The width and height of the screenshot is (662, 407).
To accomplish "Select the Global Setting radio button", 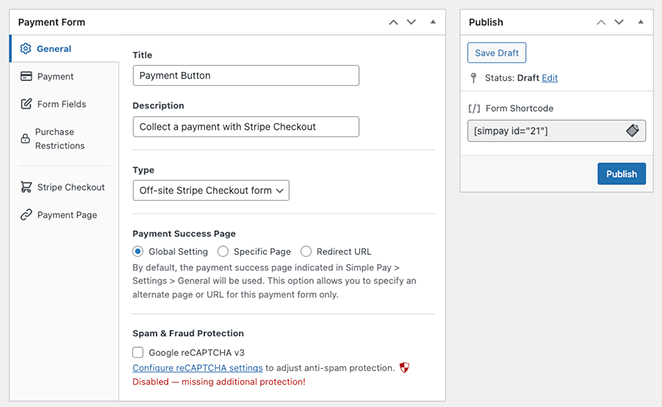I will point(138,251).
